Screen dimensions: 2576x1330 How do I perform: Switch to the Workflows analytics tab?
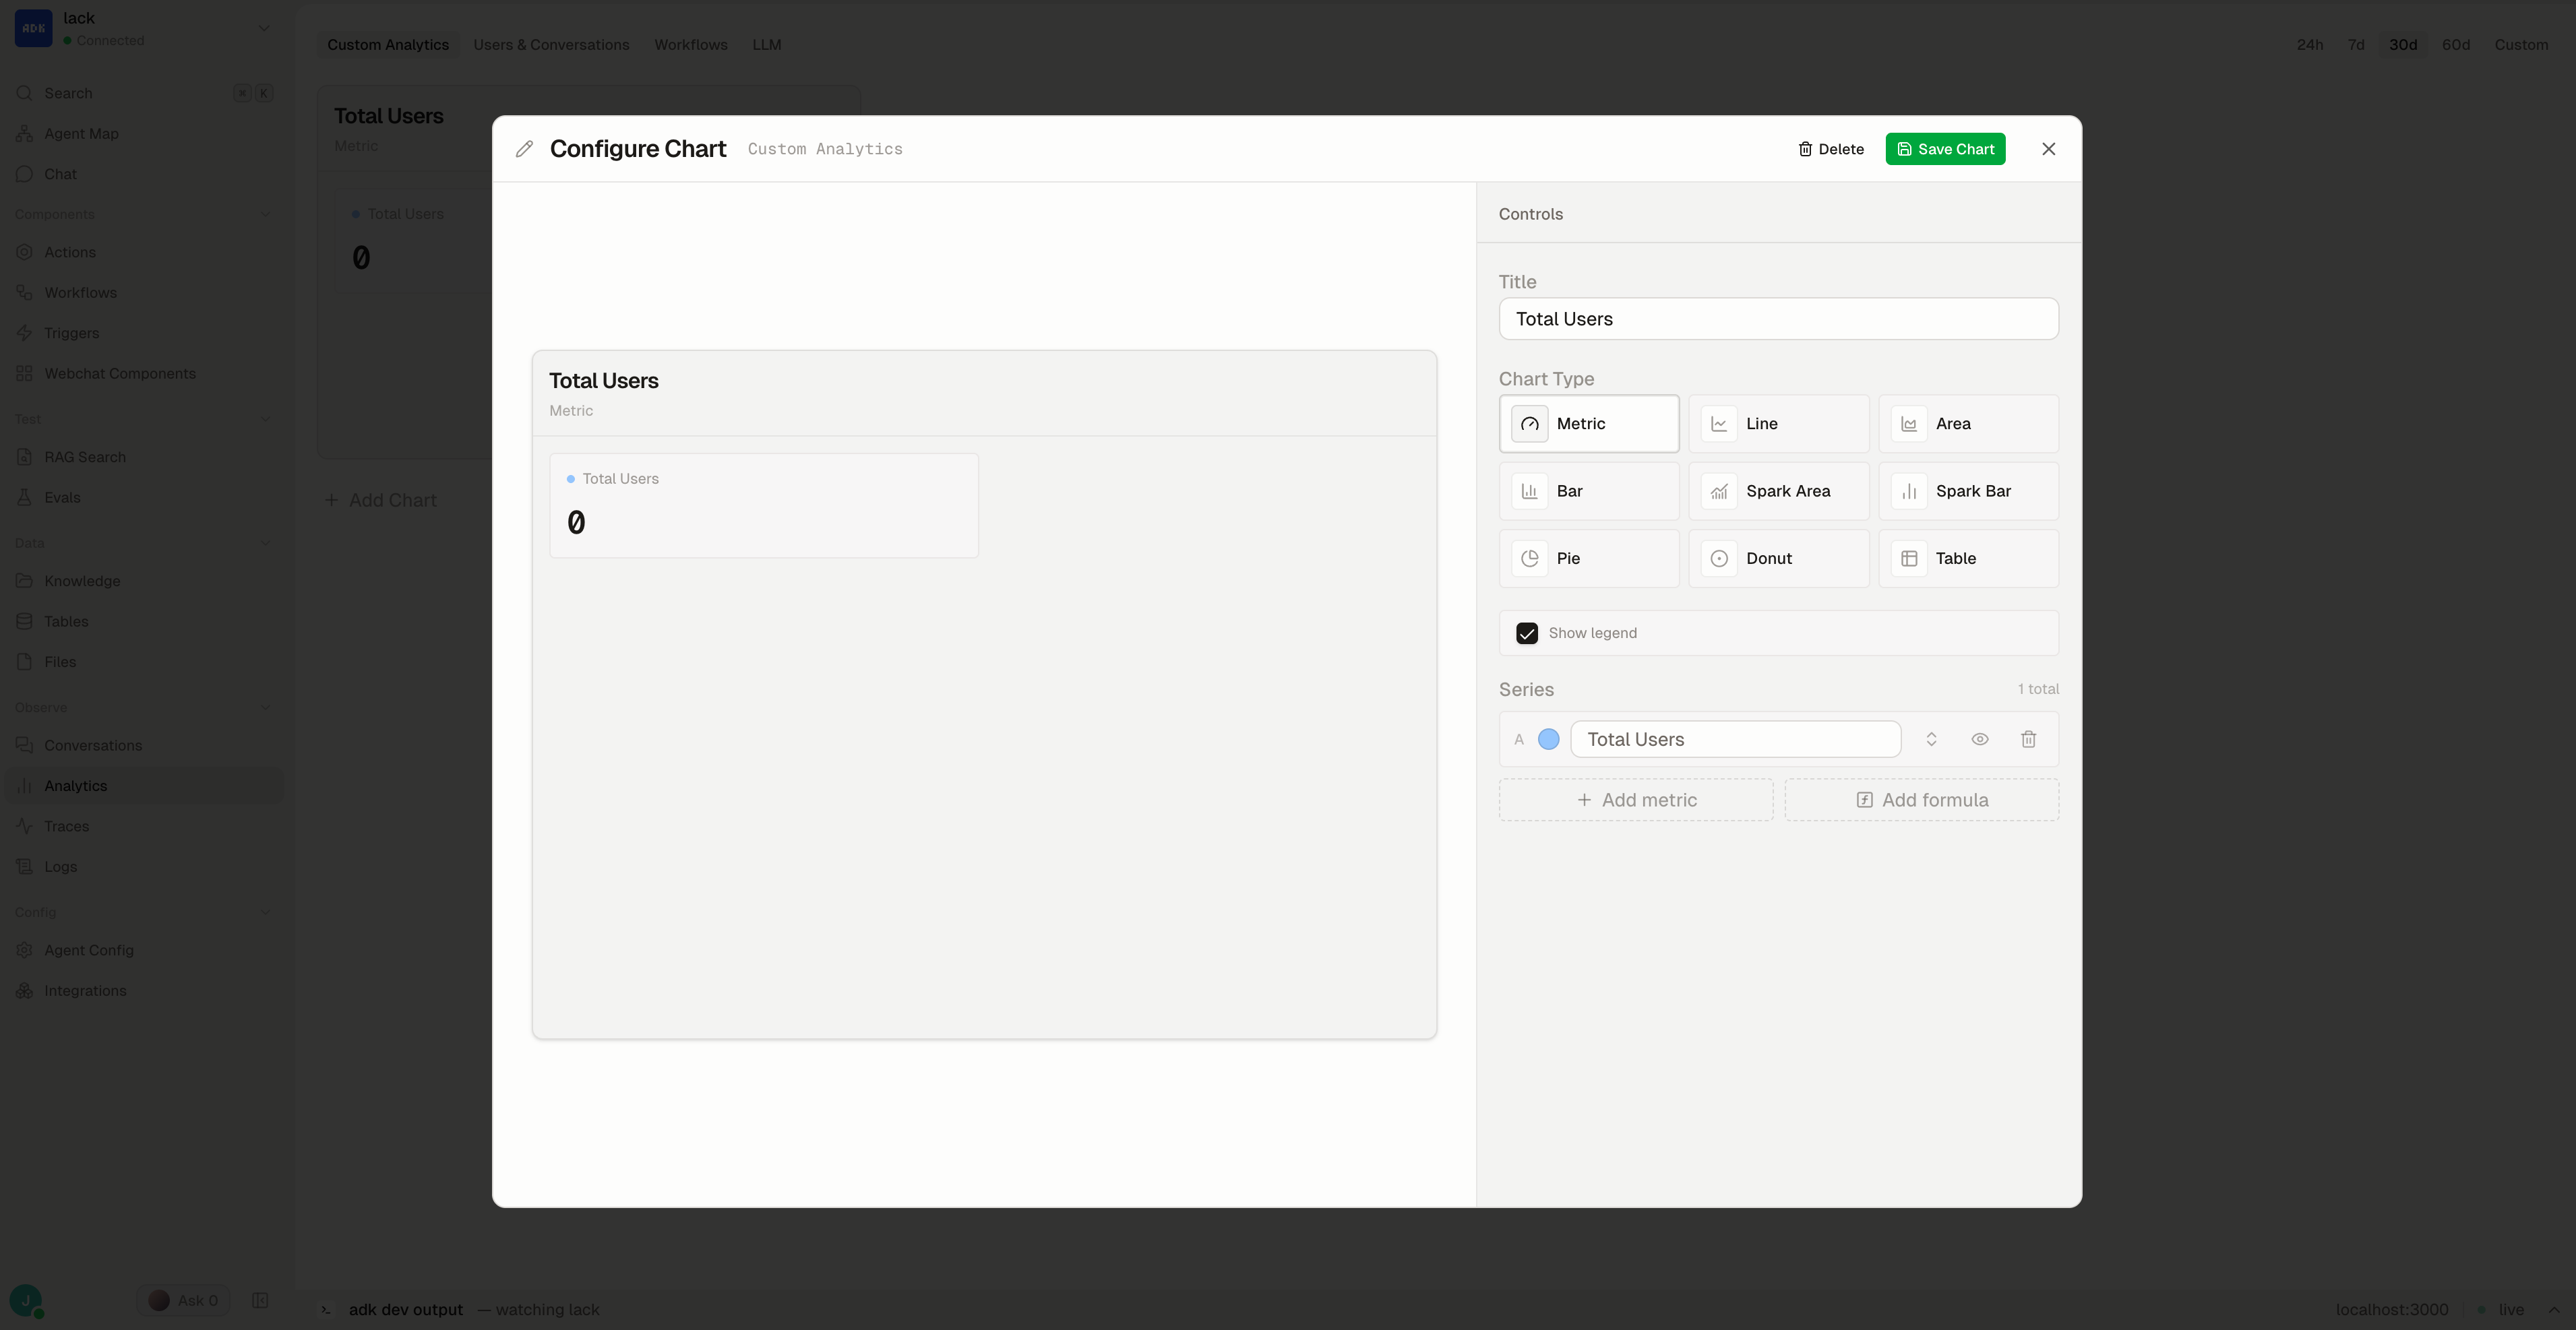pos(691,45)
